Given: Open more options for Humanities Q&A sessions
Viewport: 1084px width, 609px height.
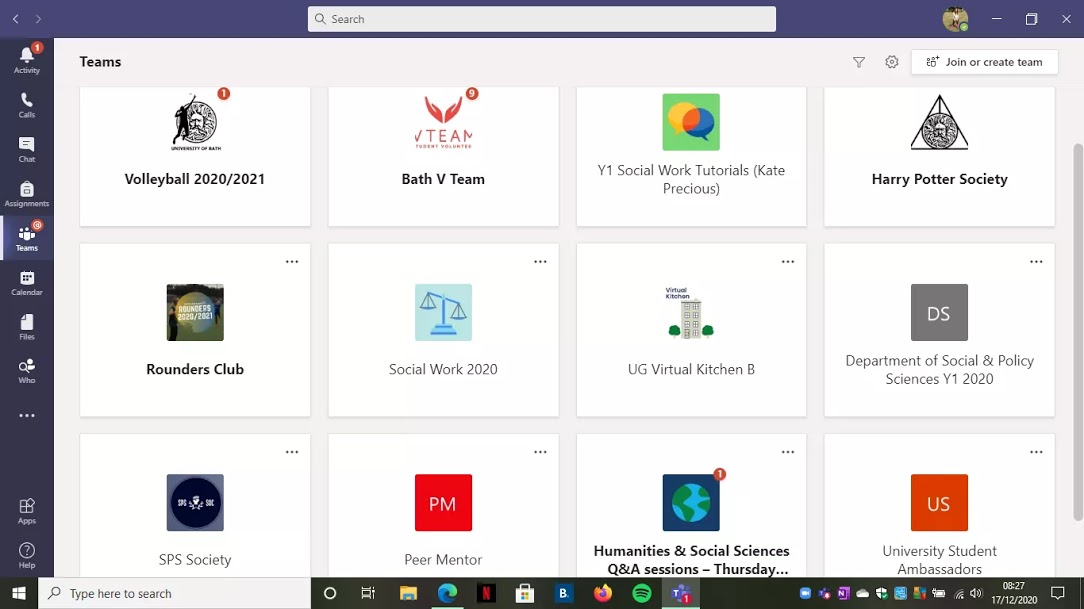Looking at the screenshot, I should [787, 452].
